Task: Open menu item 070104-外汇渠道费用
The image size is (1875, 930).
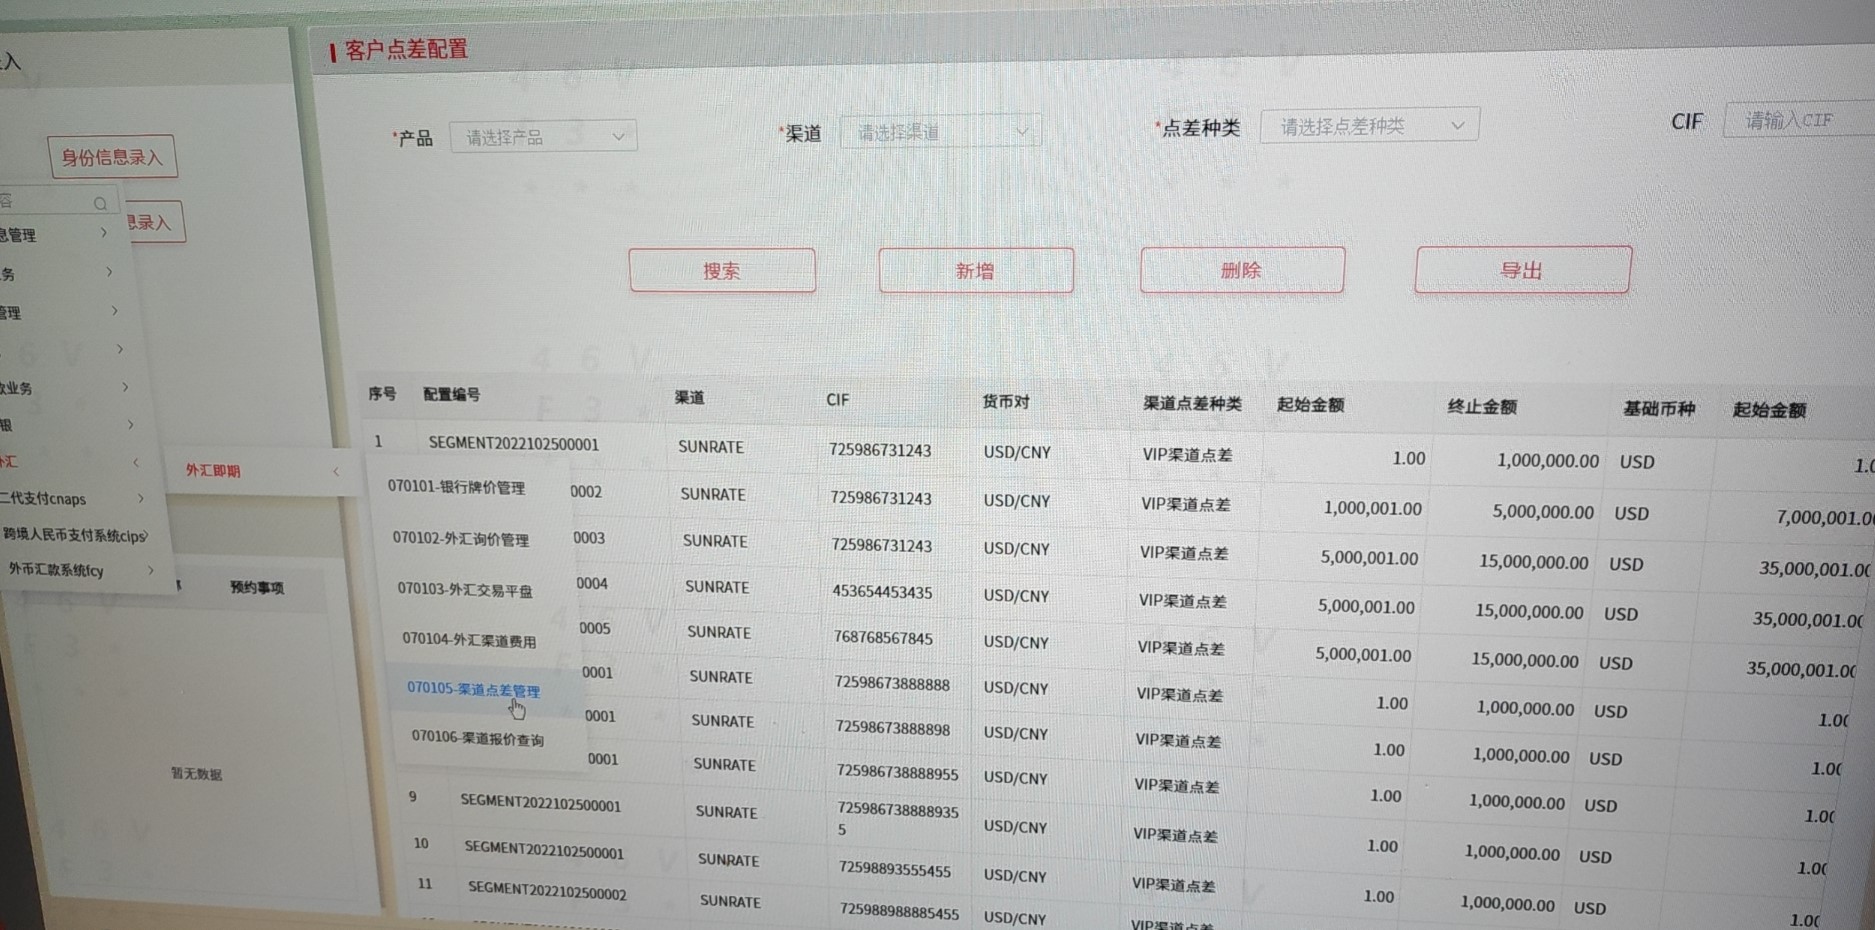Action: (469, 640)
